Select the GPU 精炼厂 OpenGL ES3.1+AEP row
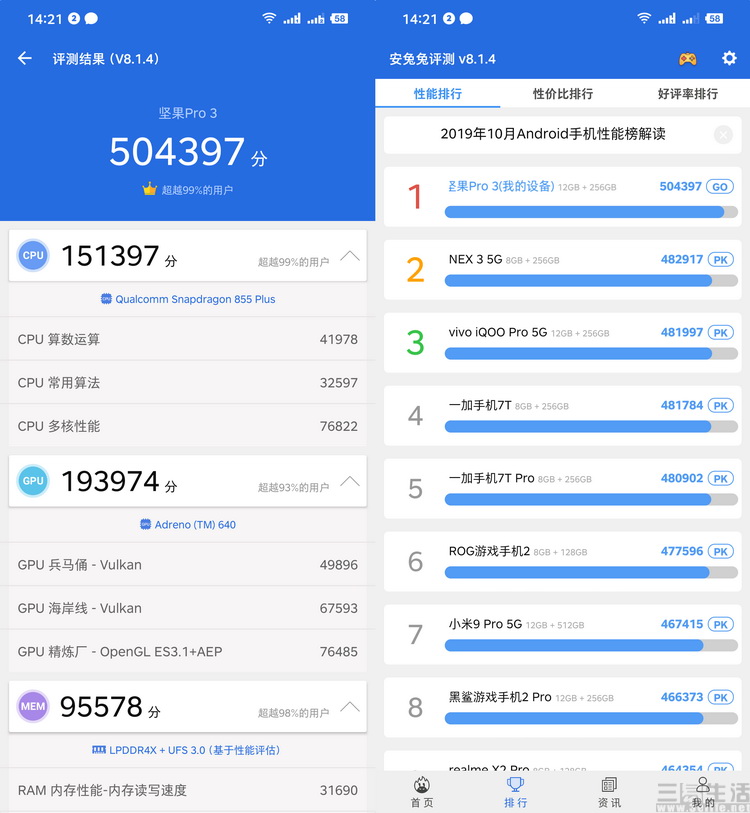This screenshot has width=750, height=813. point(188,652)
